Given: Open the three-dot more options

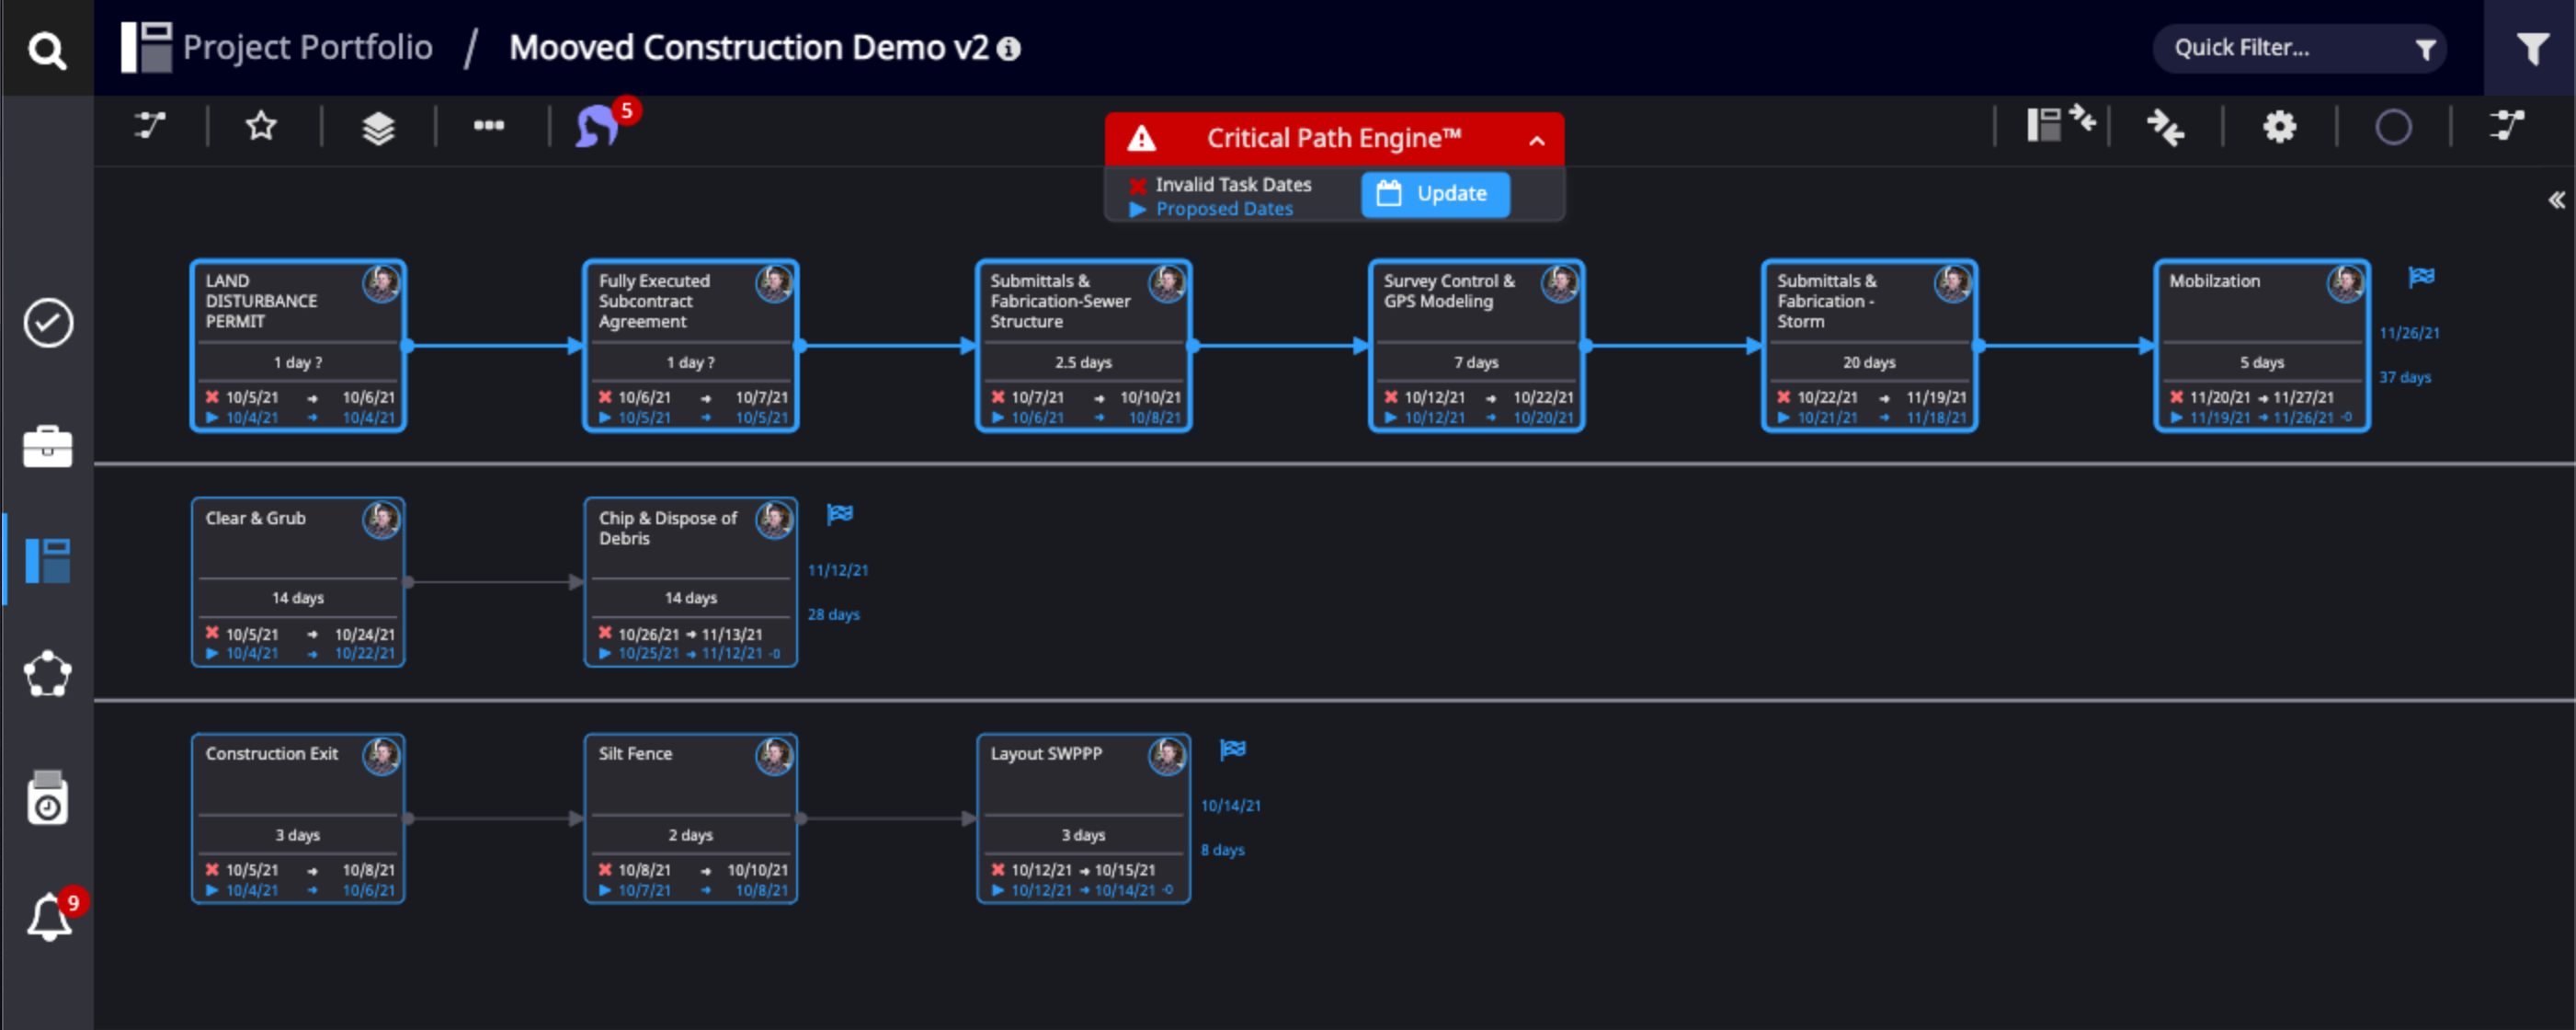Looking at the screenshot, I should (x=489, y=126).
